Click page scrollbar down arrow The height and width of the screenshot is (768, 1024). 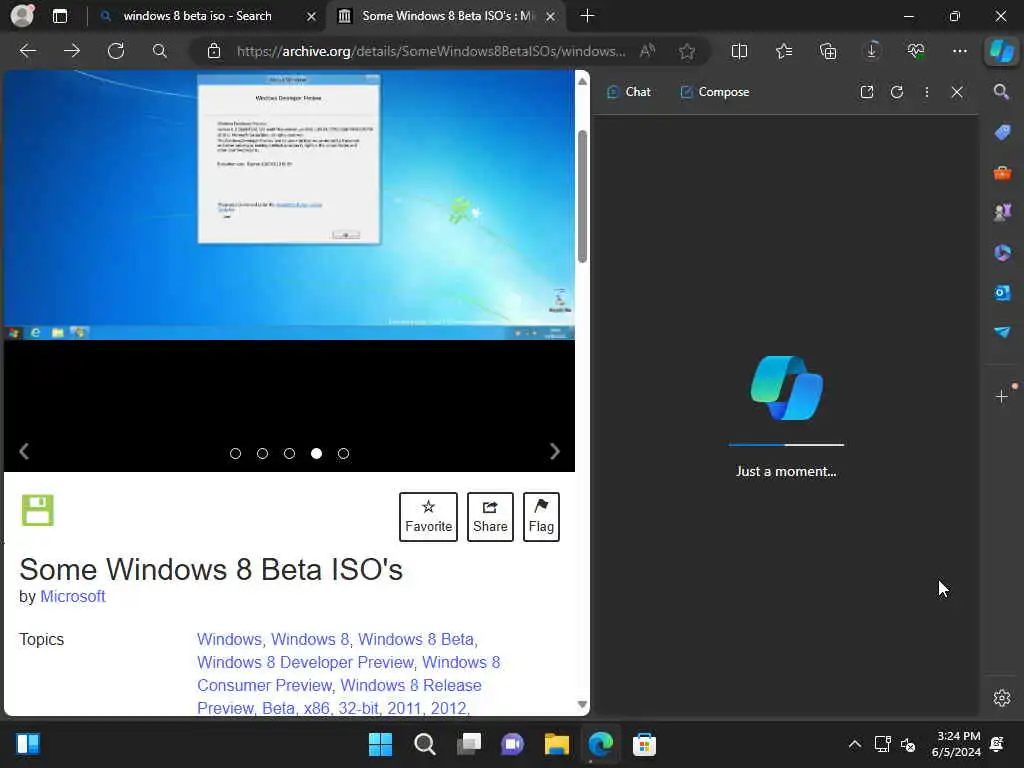point(582,705)
